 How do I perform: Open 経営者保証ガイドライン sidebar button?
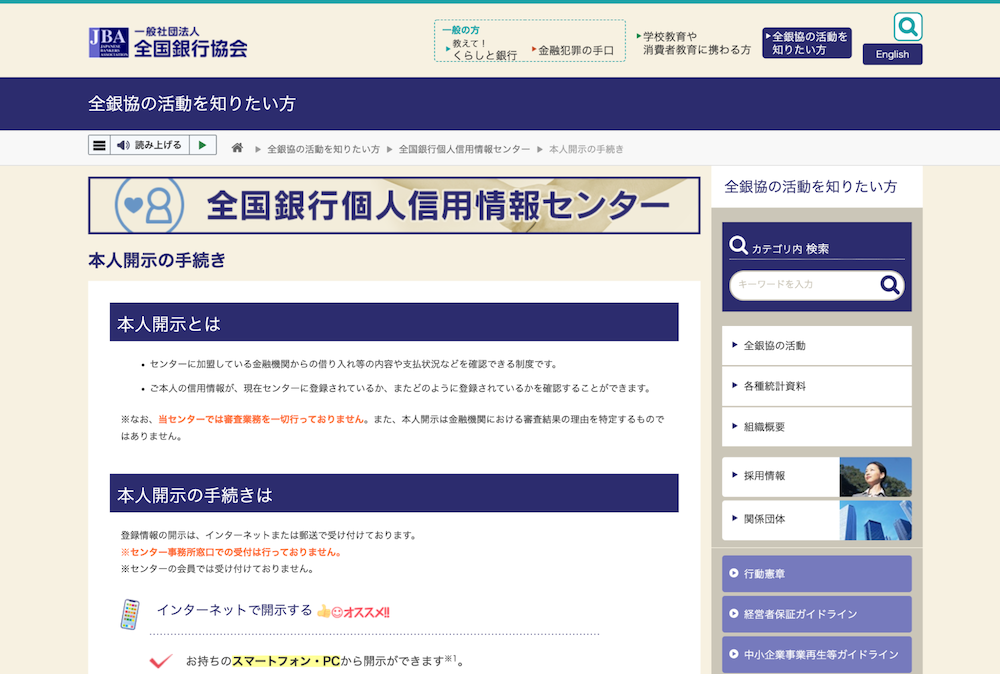[816, 614]
